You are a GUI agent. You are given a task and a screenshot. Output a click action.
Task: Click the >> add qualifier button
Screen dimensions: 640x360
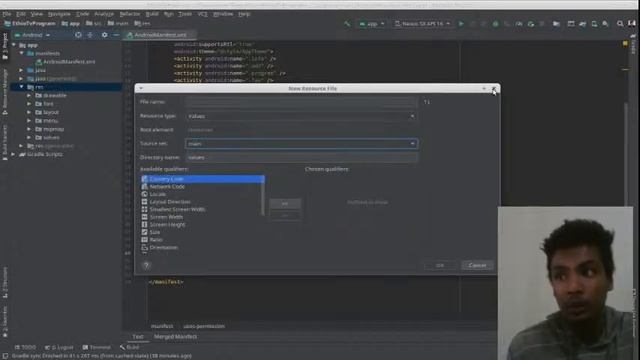(285, 203)
